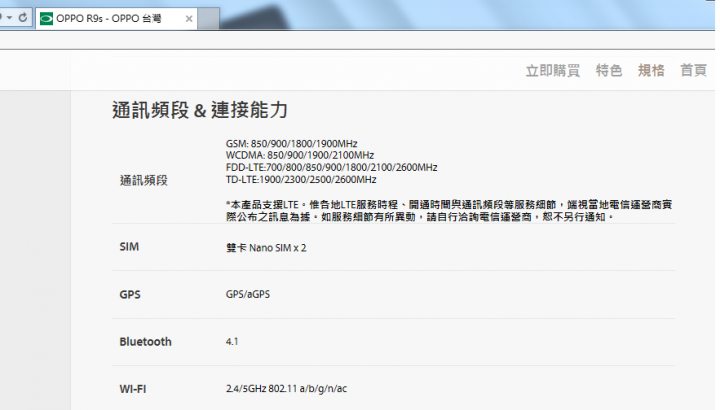Close the OPPO R9s tab

tap(189, 19)
